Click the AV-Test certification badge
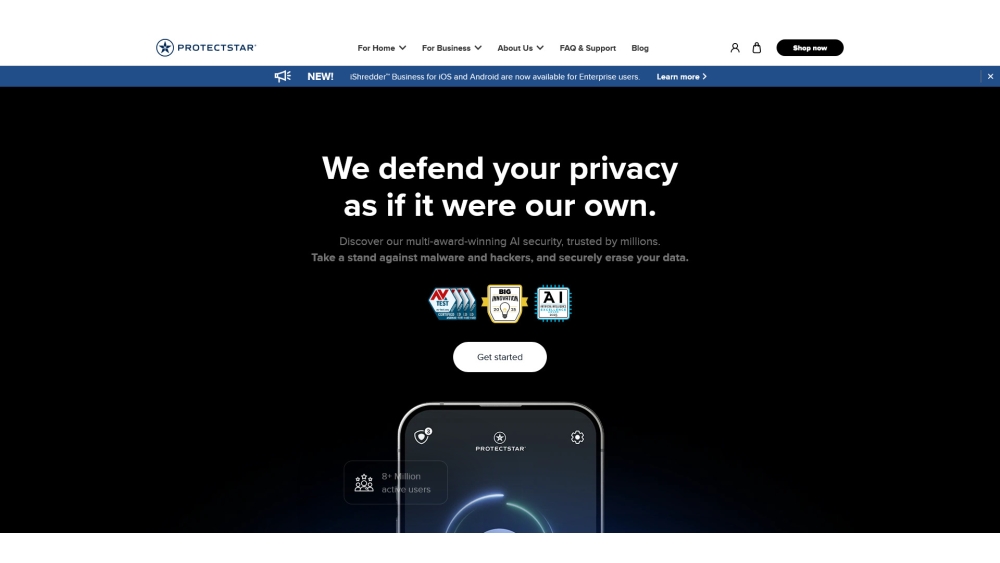 pyautogui.click(x=452, y=303)
